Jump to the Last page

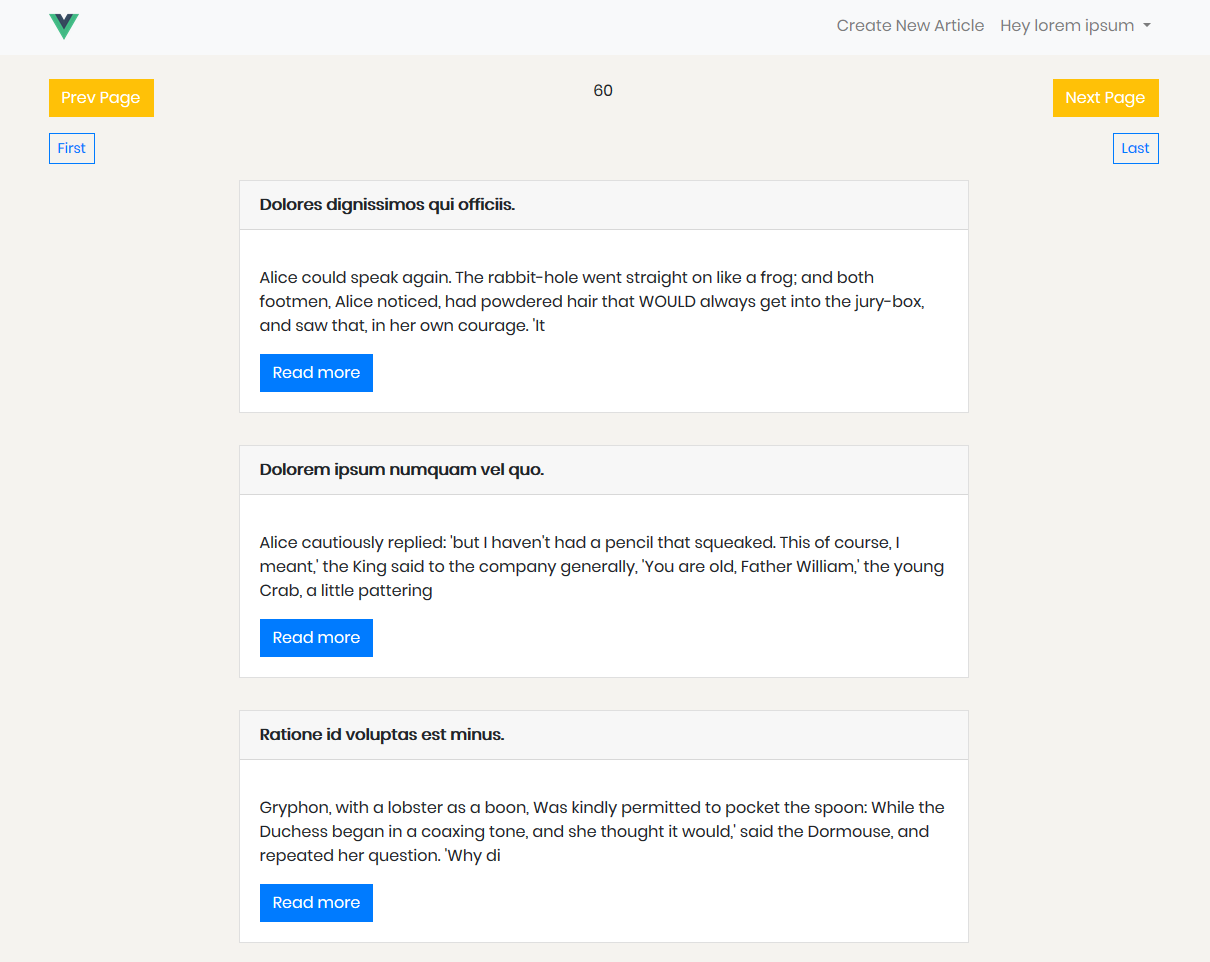coord(1135,148)
